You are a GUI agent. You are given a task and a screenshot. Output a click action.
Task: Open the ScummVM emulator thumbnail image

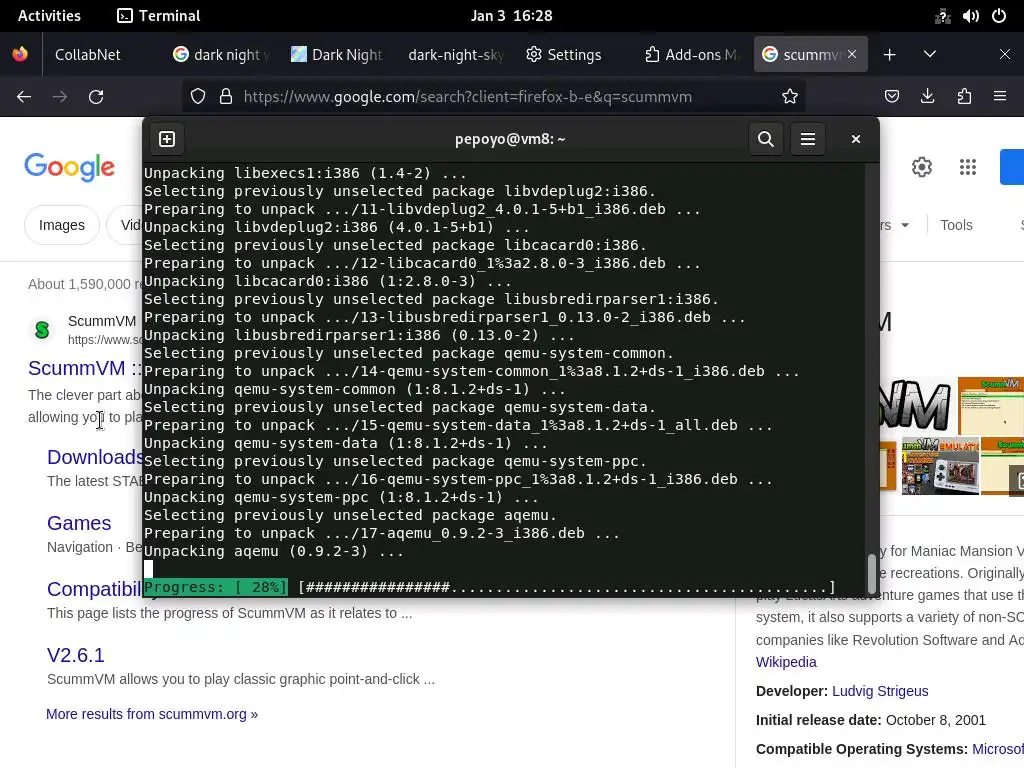pyautogui.click(x=940, y=466)
